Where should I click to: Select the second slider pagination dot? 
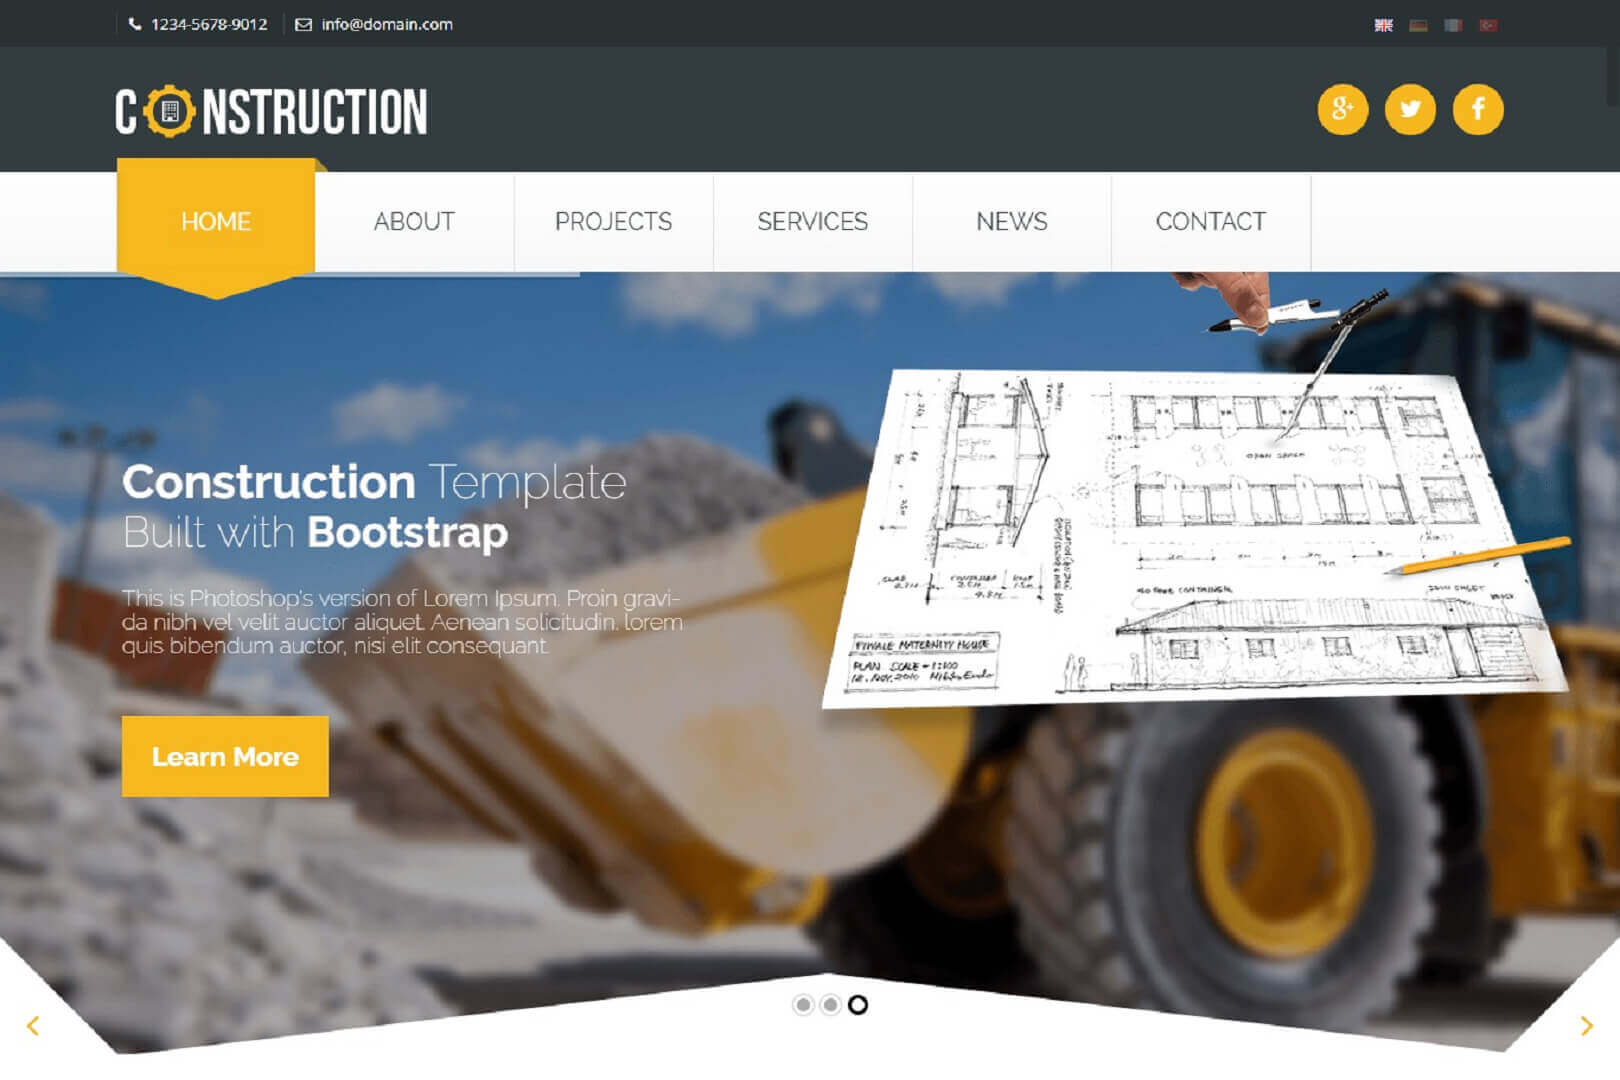pos(830,1004)
